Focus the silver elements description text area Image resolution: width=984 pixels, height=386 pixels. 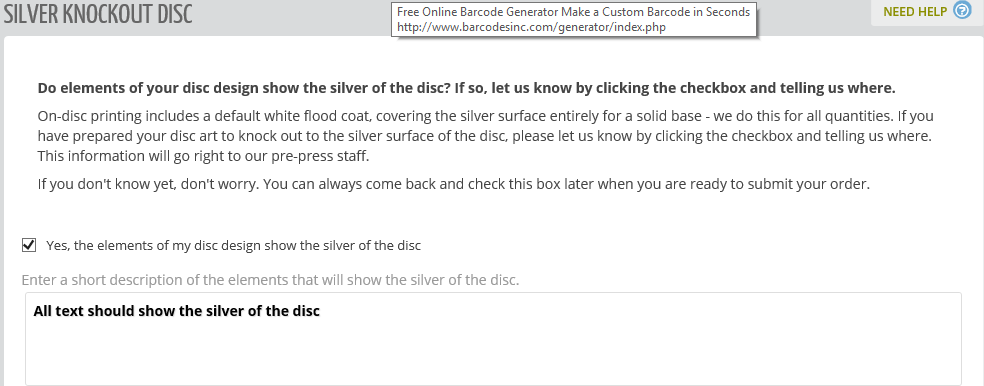(x=493, y=339)
